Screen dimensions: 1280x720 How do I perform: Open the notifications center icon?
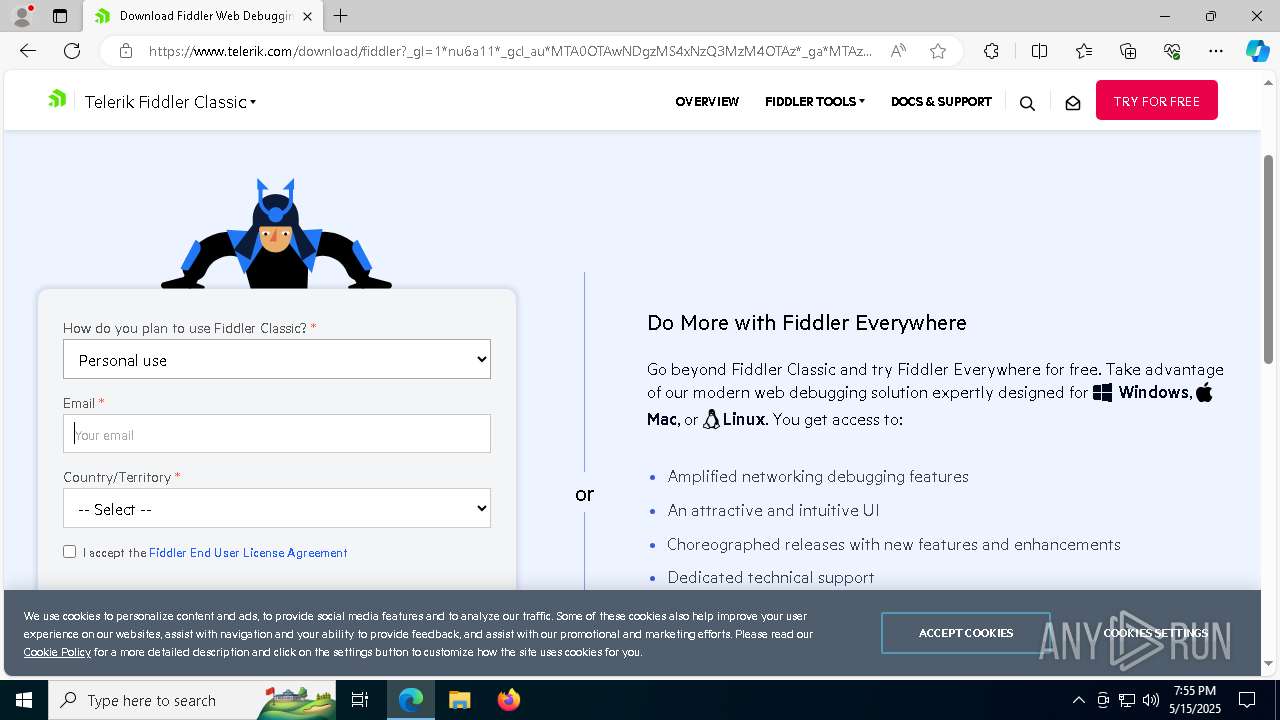[1247, 700]
